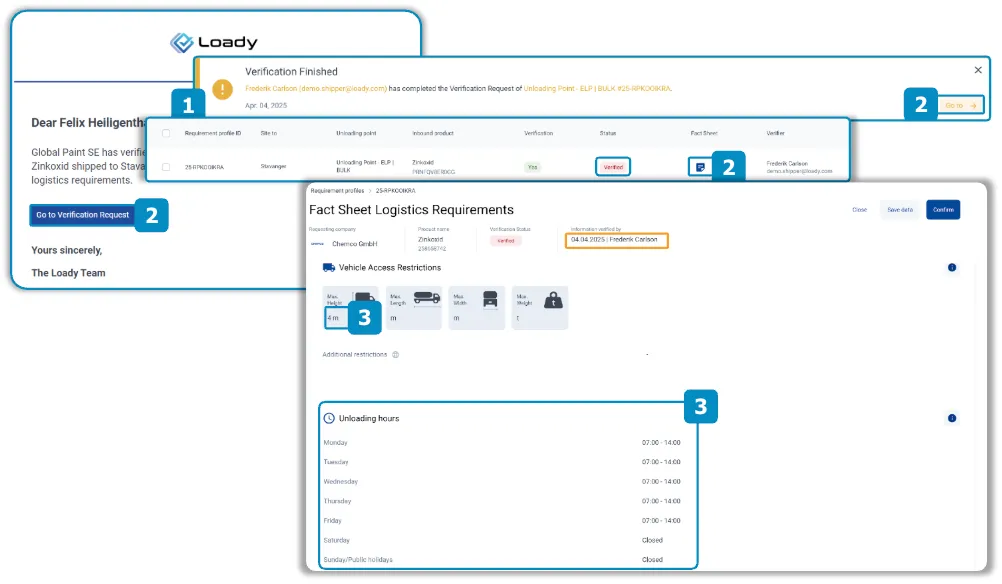Click the Chemco GmbH company logo
The height and width of the screenshot is (584, 1002).
(318, 244)
